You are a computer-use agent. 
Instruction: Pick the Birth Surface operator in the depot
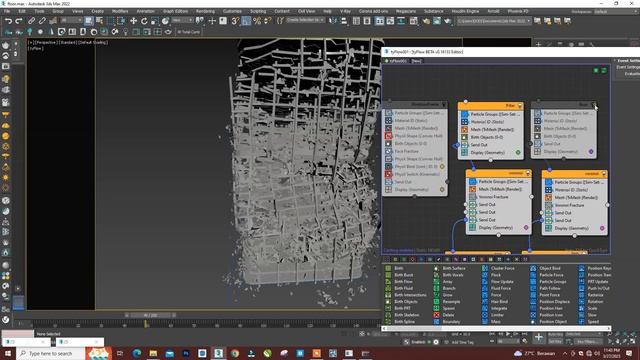[x=450, y=268]
